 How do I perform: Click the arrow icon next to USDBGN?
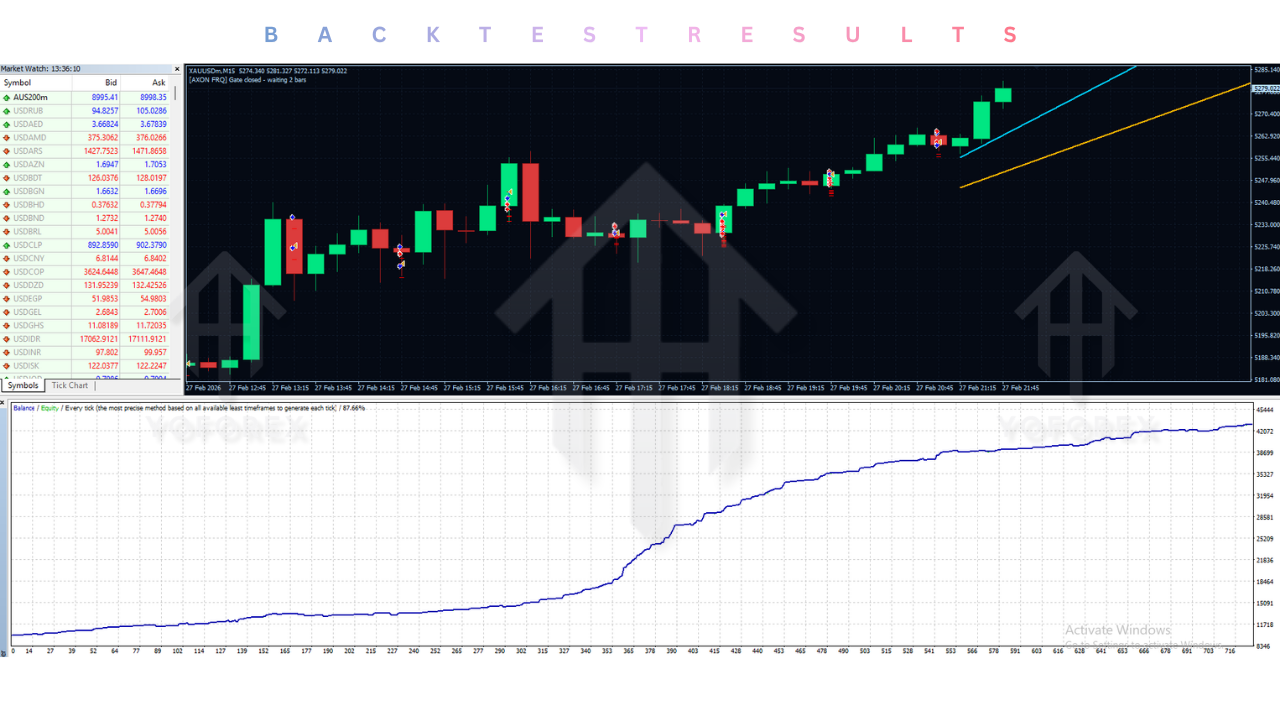click(7, 191)
